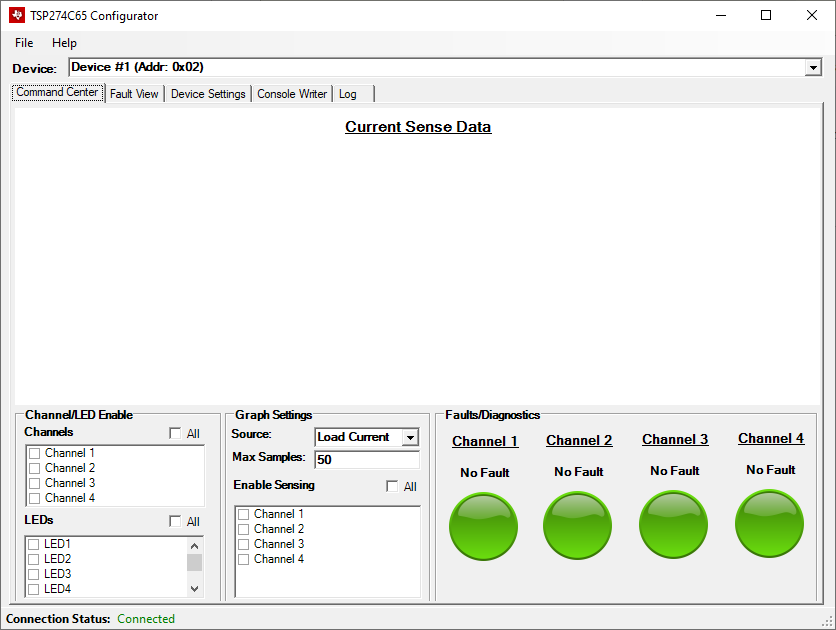This screenshot has height=630, width=836.
Task: Open the Console Writer tab
Action: (292, 94)
